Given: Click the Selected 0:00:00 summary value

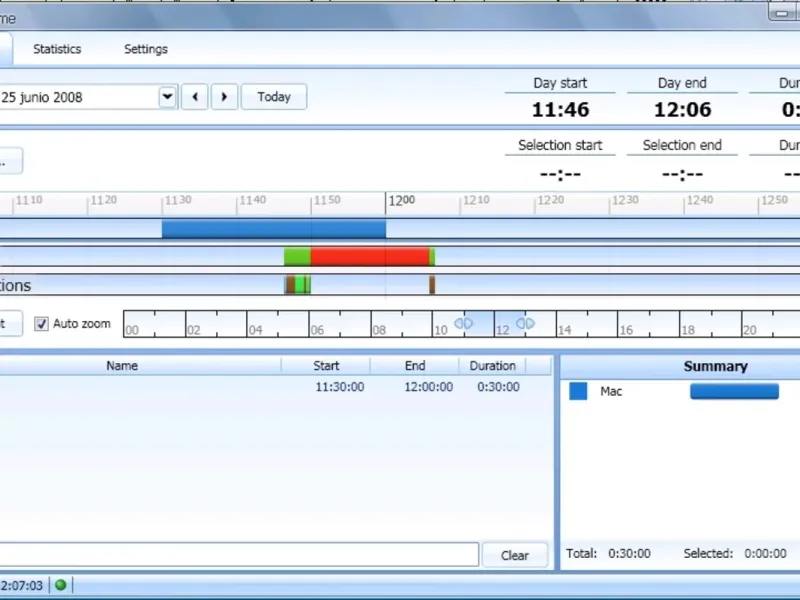Looking at the screenshot, I should coord(765,554).
